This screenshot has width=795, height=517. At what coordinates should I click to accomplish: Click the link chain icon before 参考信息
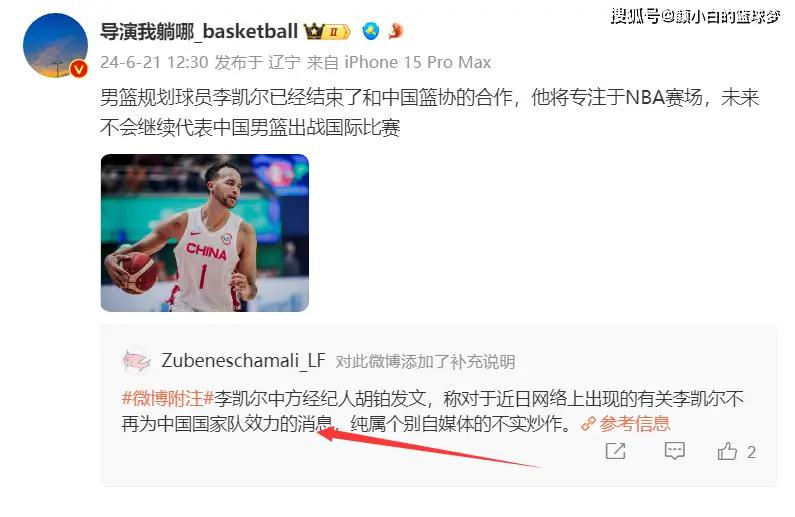coord(588,423)
